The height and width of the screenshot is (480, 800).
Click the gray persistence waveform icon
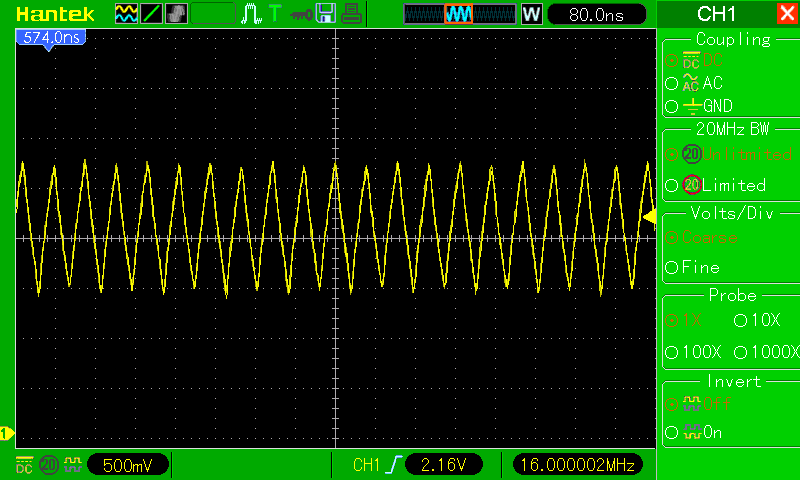tap(177, 14)
